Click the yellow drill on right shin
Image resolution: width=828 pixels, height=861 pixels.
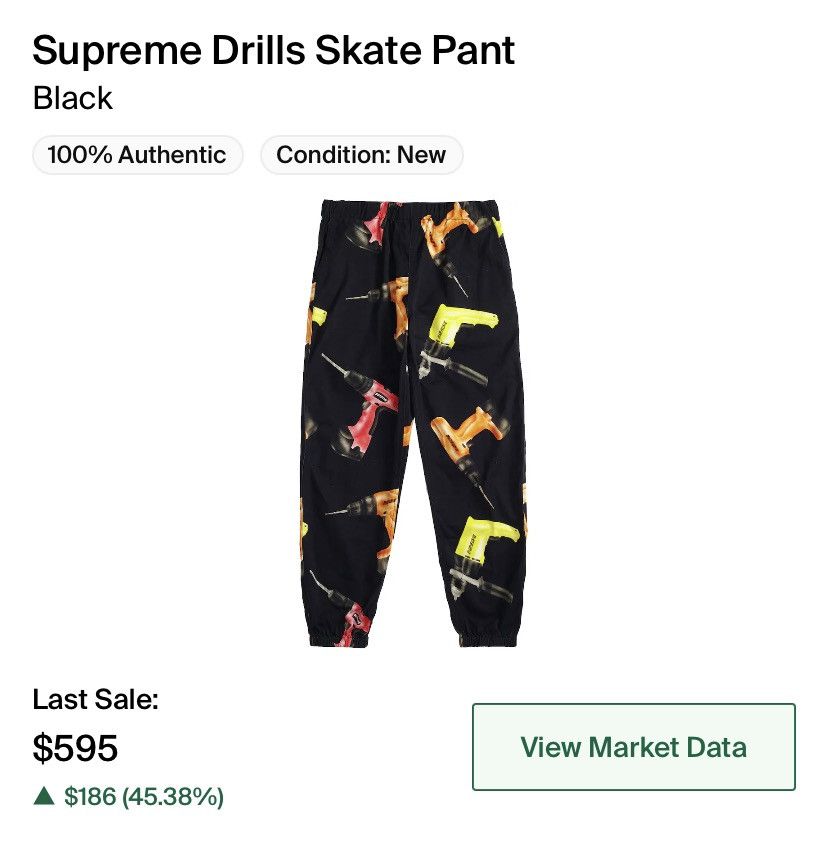pyautogui.click(x=483, y=557)
